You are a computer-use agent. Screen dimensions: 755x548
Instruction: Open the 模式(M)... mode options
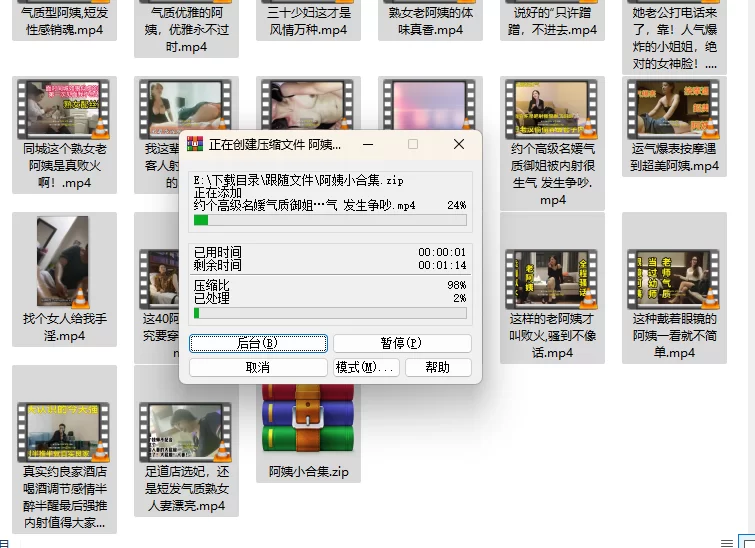pyautogui.click(x=366, y=367)
